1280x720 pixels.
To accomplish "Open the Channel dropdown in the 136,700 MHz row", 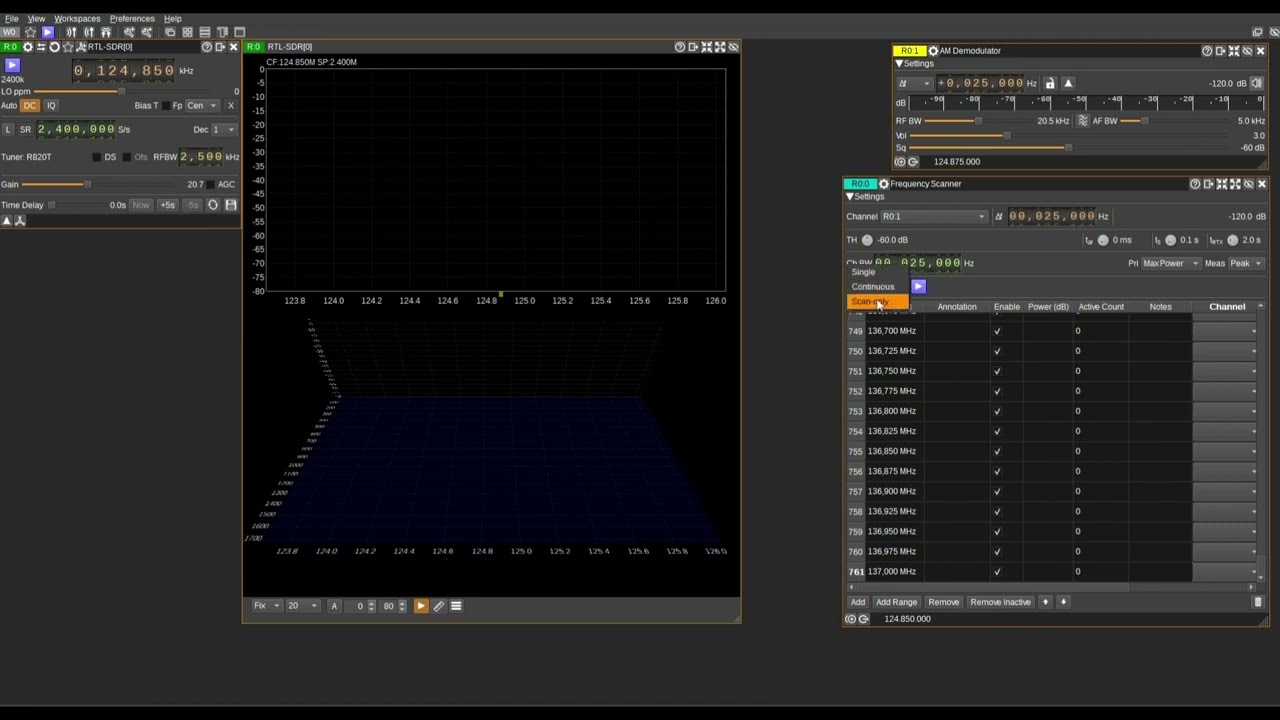I will point(1226,331).
